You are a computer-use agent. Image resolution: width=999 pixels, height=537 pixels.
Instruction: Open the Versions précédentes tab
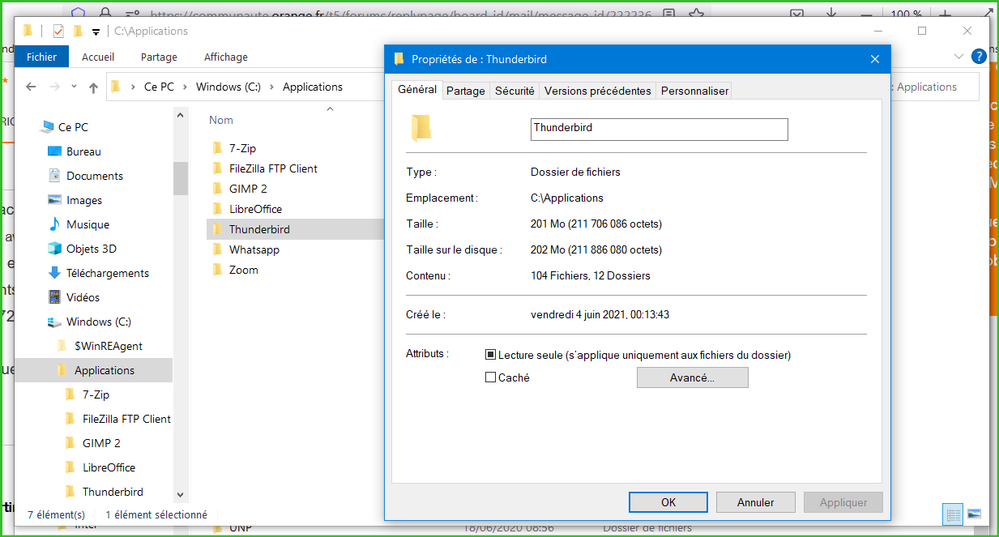click(598, 91)
